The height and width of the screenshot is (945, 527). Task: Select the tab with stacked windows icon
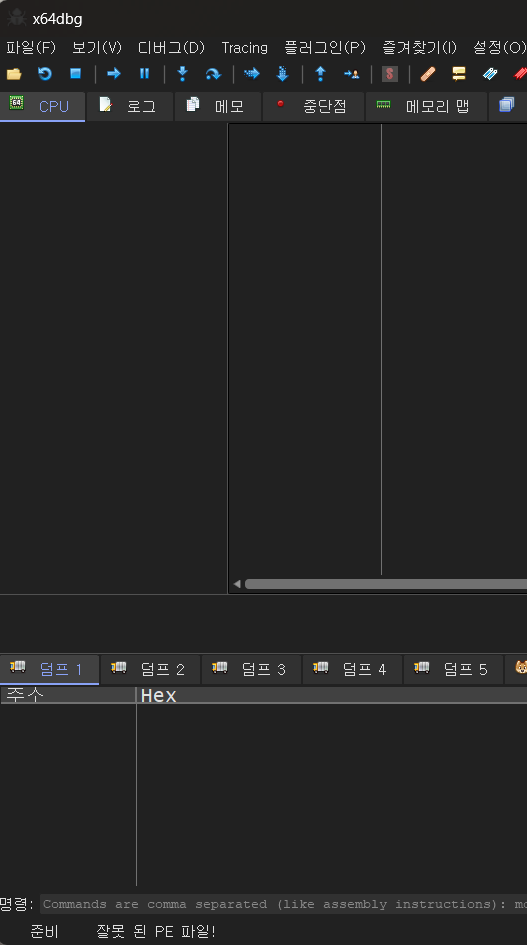[508, 106]
